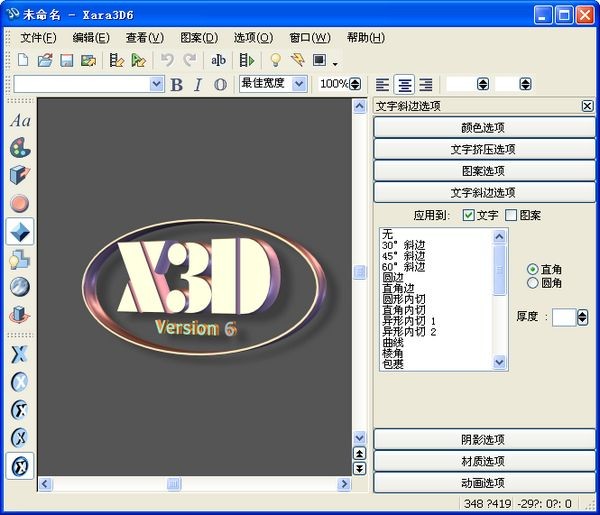This screenshot has height=515, width=600.
Task: Open the 窗口(W) menu
Action: coord(310,37)
